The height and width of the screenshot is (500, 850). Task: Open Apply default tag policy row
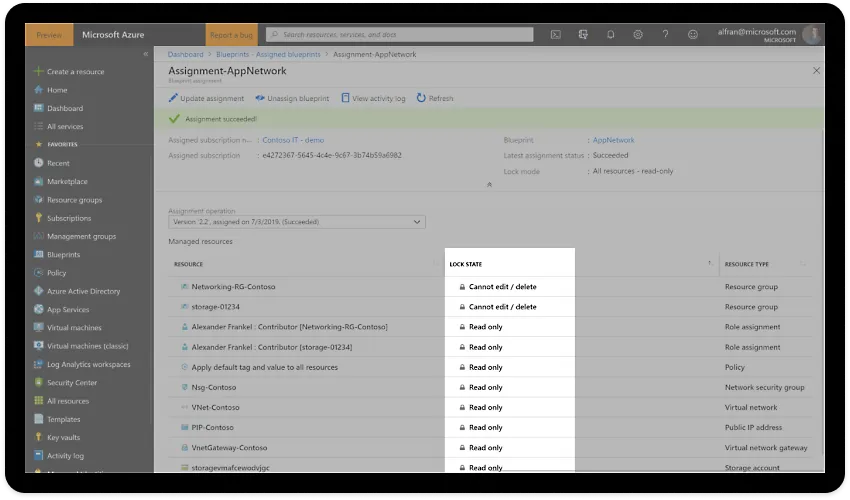264,367
